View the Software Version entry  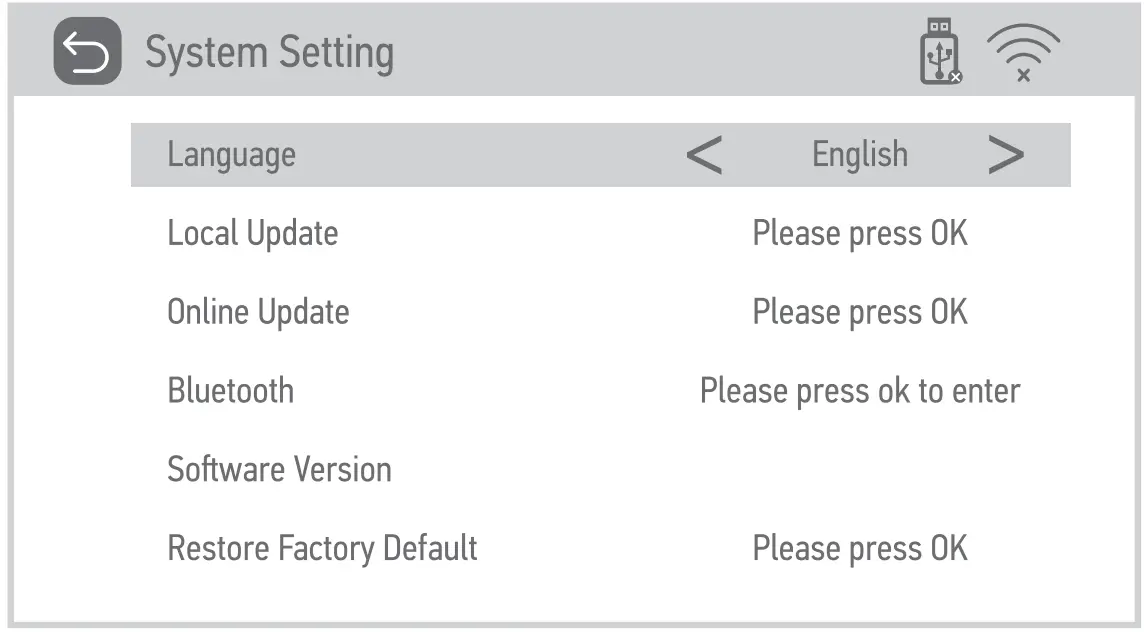(x=279, y=469)
